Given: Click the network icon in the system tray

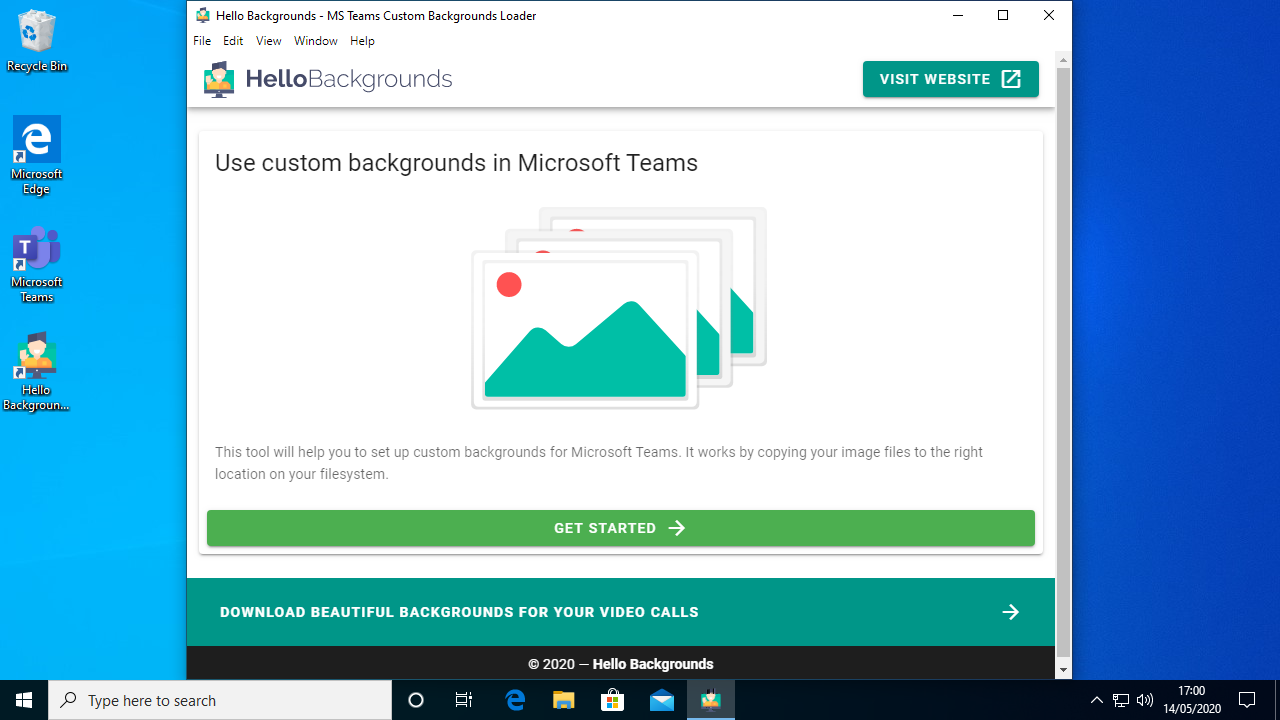Looking at the screenshot, I should tap(1121, 700).
